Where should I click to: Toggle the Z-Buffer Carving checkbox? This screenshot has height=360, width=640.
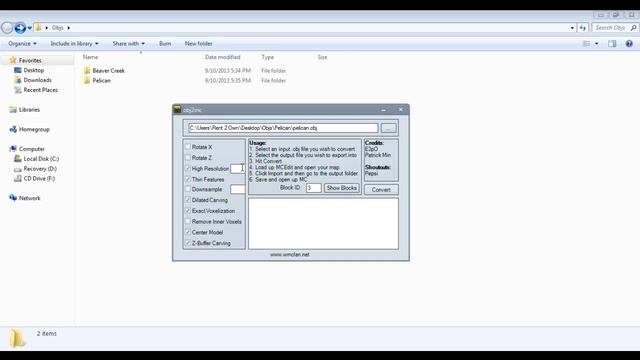point(188,243)
